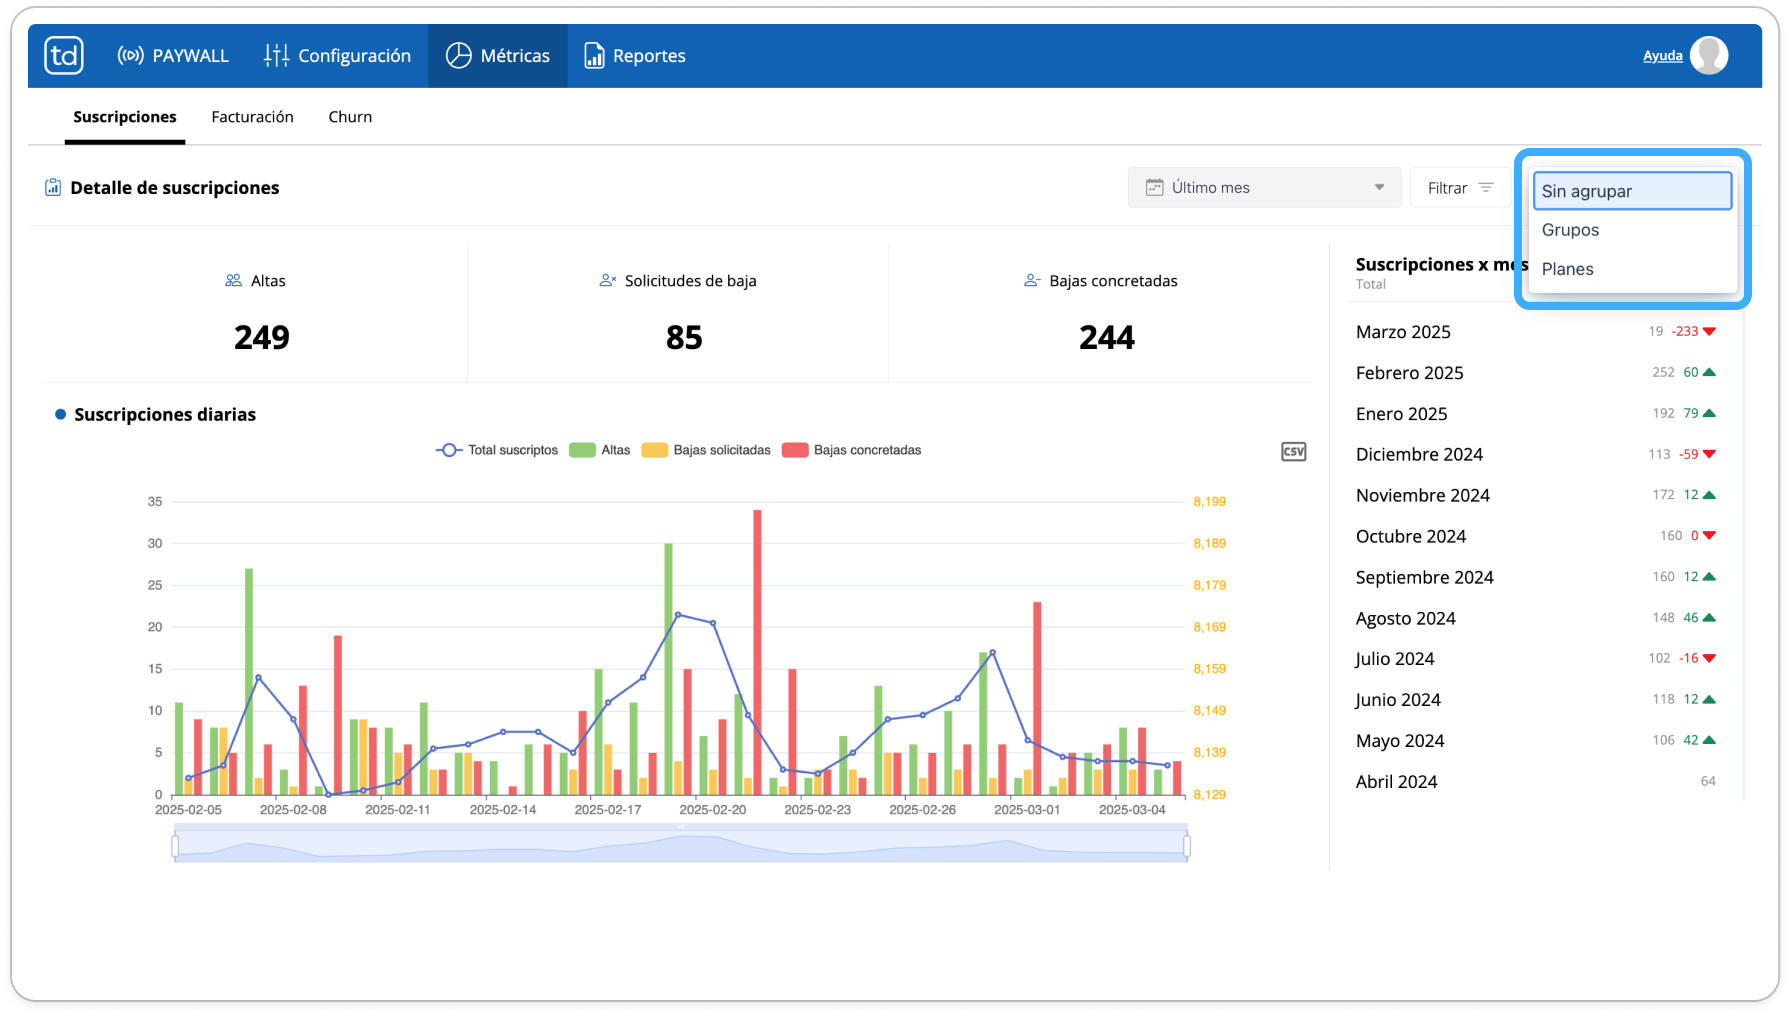Download chart data as CSV
Viewport: 1791px width, 1016px height.
tap(1293, 452)
